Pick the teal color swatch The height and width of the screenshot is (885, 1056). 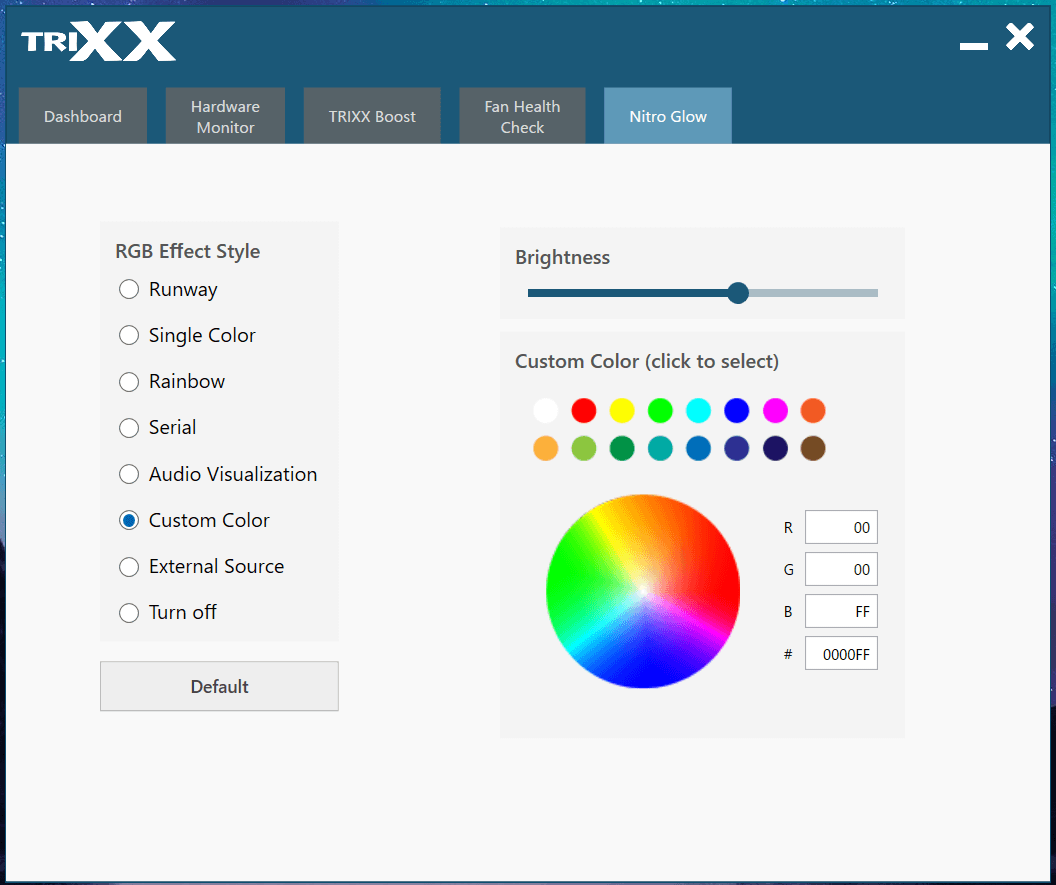tap(660, 448)
